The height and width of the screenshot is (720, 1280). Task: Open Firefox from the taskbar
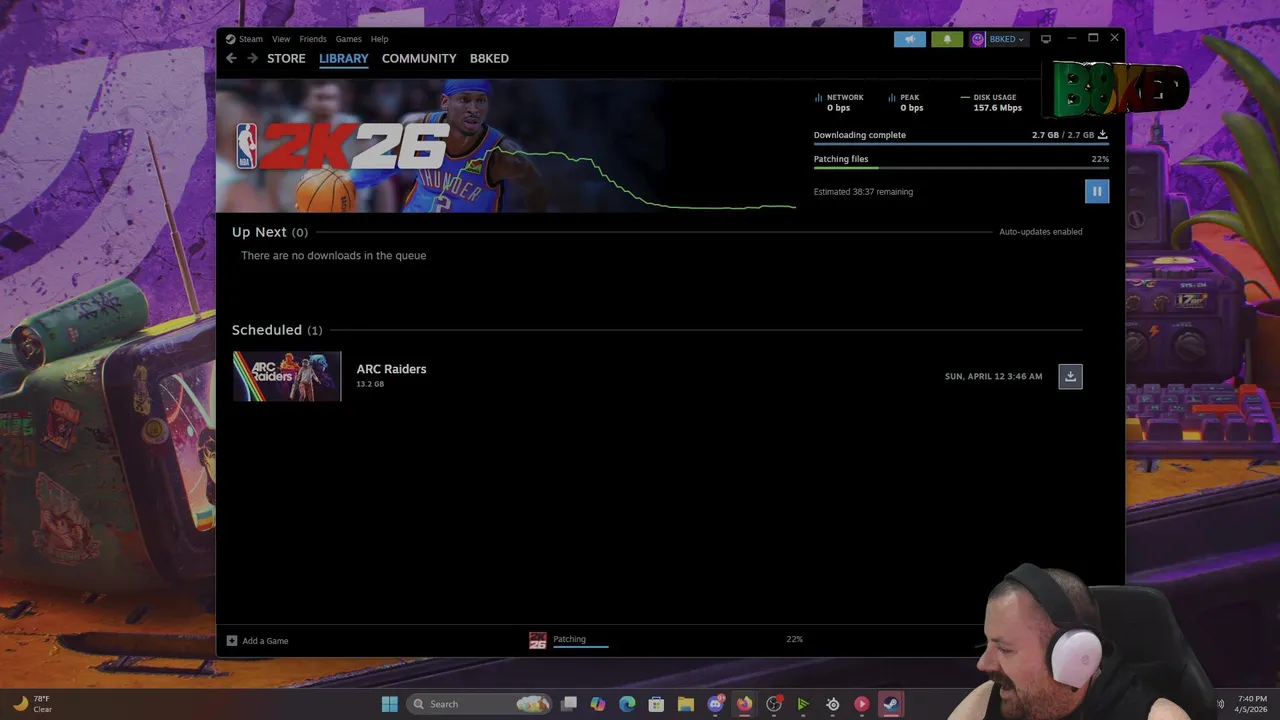(744, 704)
